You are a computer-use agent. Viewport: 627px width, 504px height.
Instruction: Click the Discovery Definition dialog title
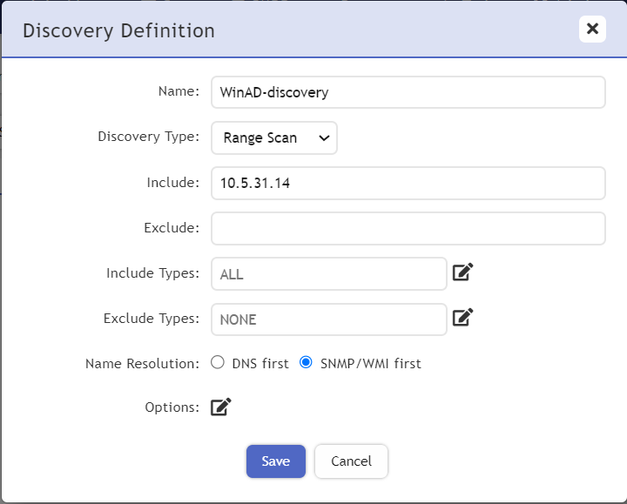[x=118, y=30]
